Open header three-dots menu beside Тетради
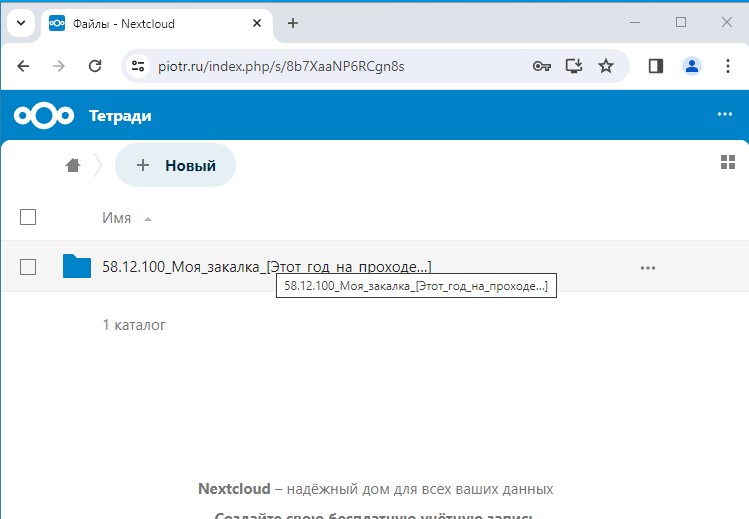 click(x=725, y=115)
